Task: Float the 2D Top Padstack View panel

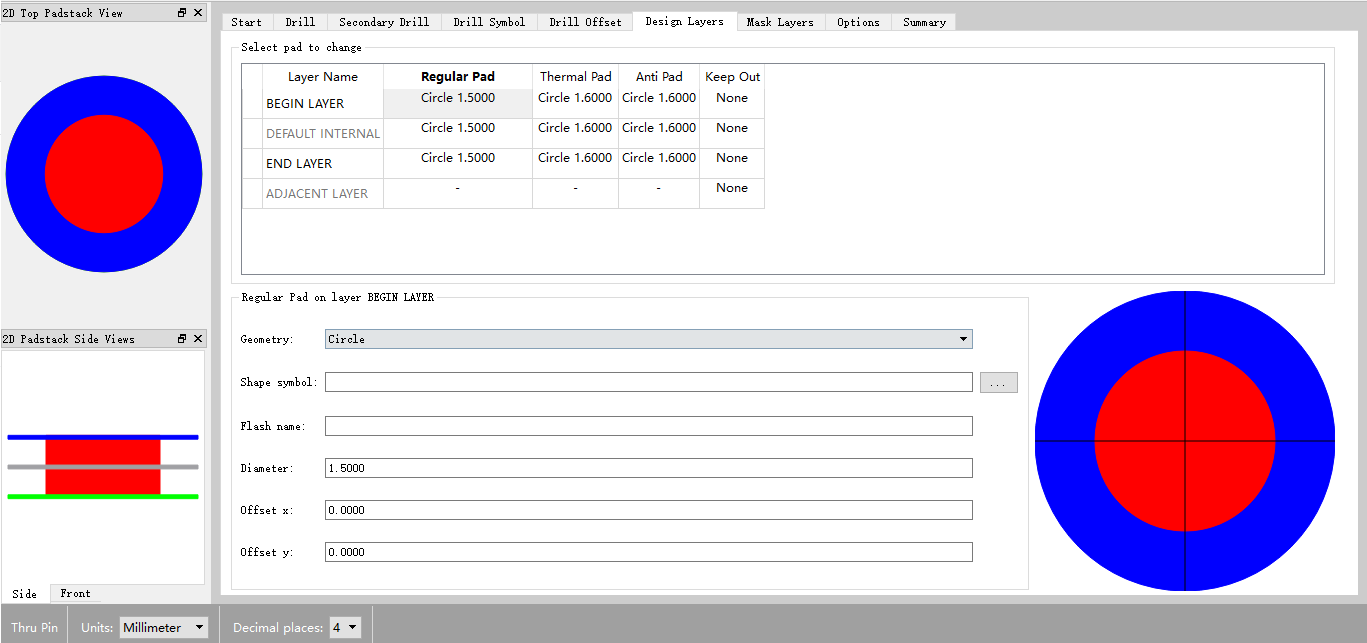Action: click(x=182, y=13)
